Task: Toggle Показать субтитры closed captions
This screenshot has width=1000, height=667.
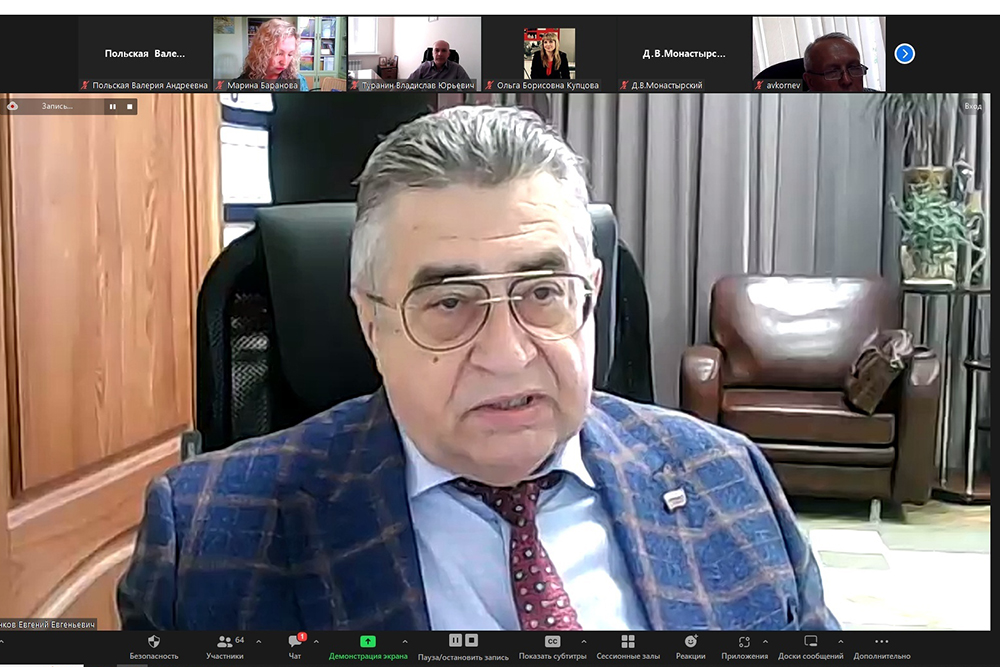Action: [552, 641]
